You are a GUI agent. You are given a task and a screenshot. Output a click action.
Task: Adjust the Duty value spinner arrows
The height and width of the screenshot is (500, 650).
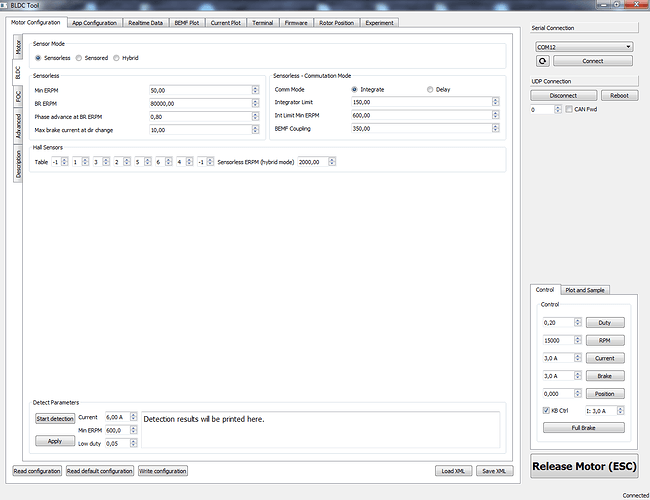point(563,323)
